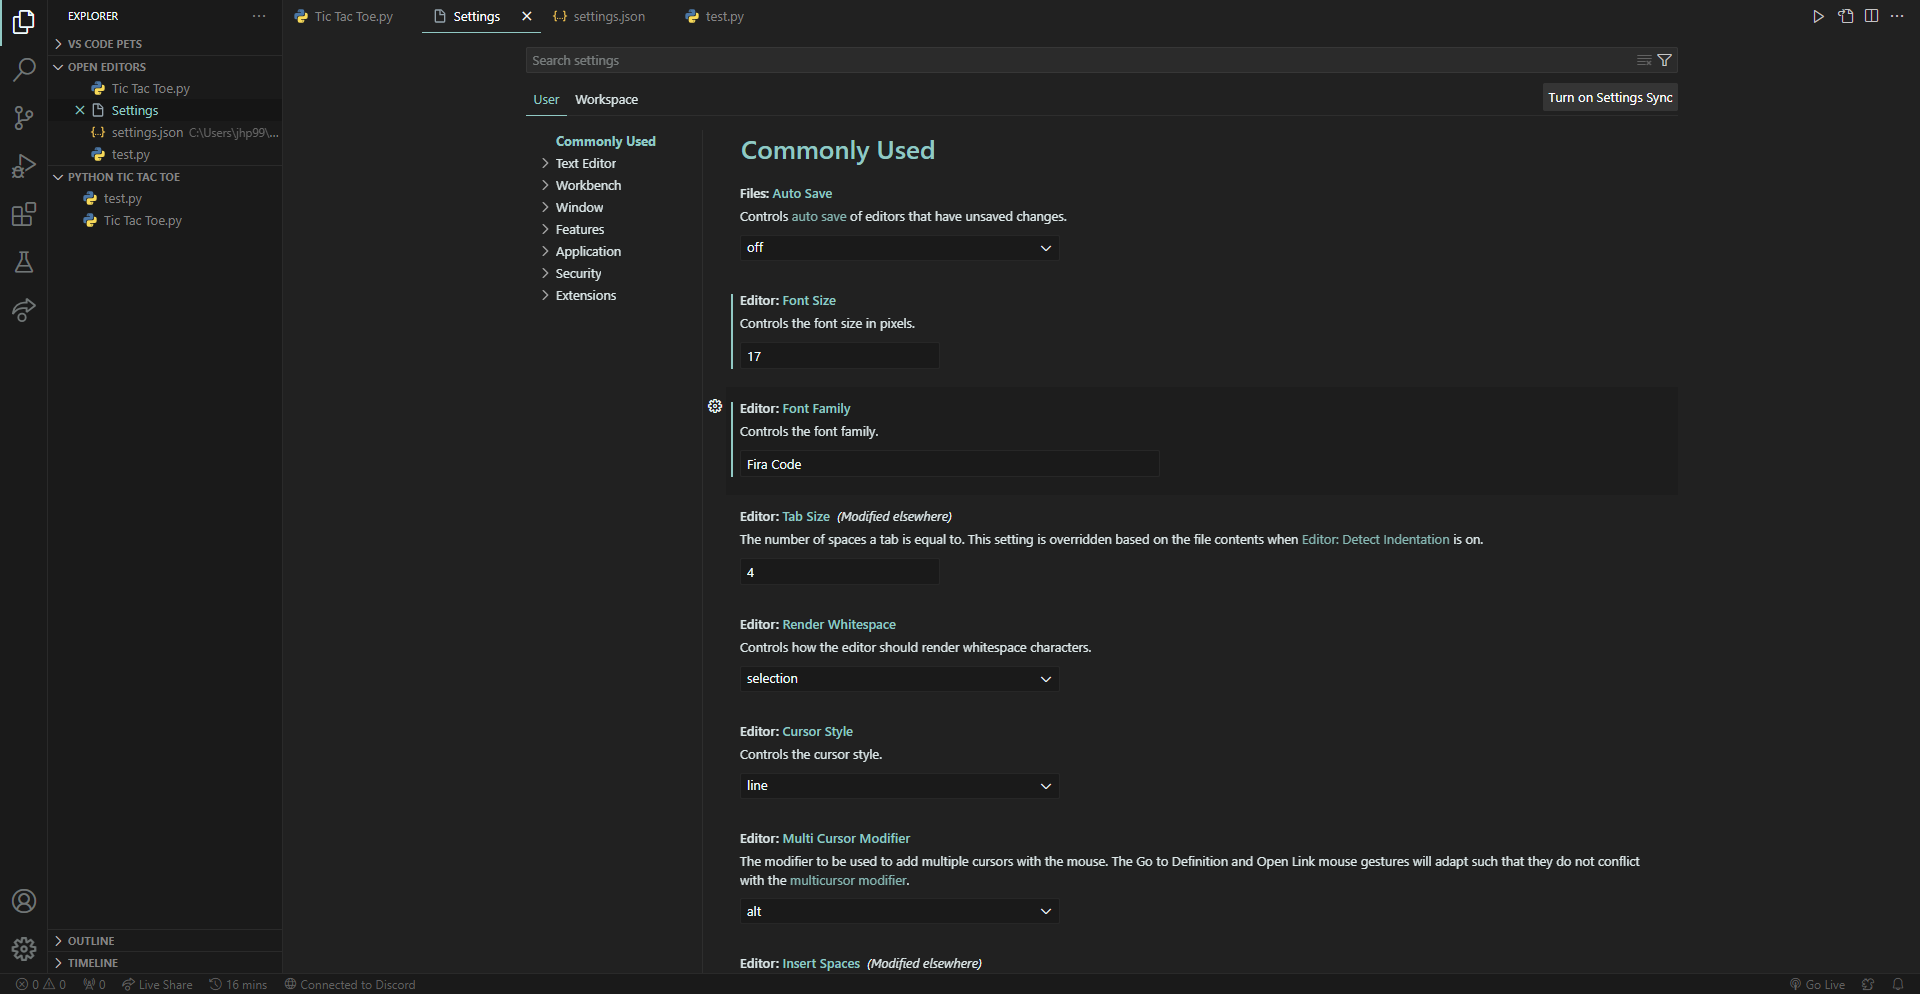Screen dimensions: 1920x994
Task: Expand the Extensions settings category
Action: 585,295
